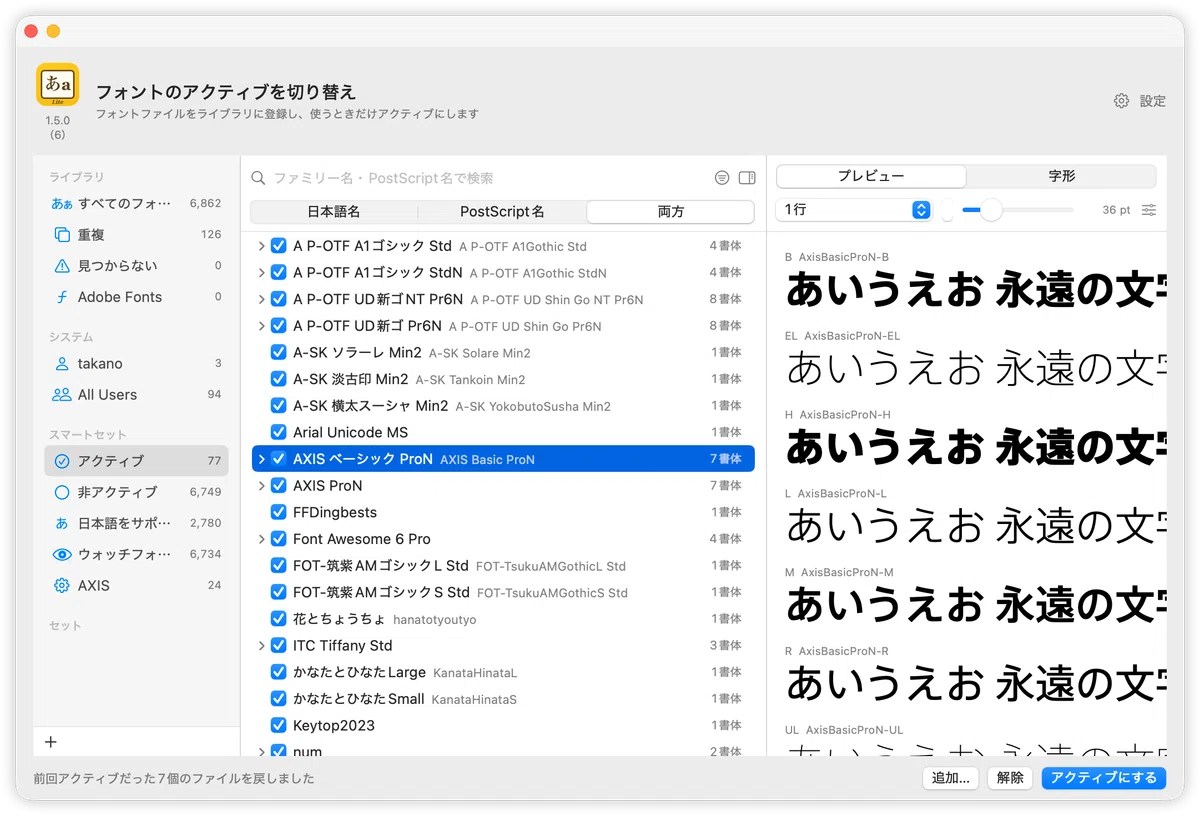Uncheck 花とちょうちょ checkbox
Image resolution: width=1200 pixels, height=816 pixels.
pyautogui.click(x=279, y=619)
